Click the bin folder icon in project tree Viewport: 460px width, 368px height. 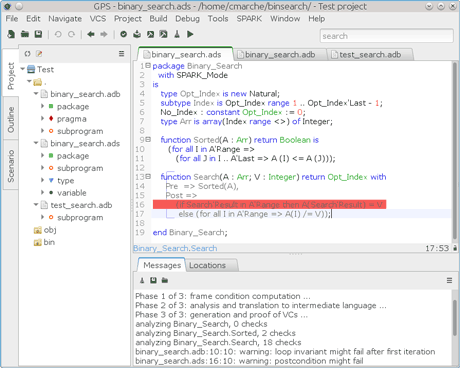coord(37,242)
